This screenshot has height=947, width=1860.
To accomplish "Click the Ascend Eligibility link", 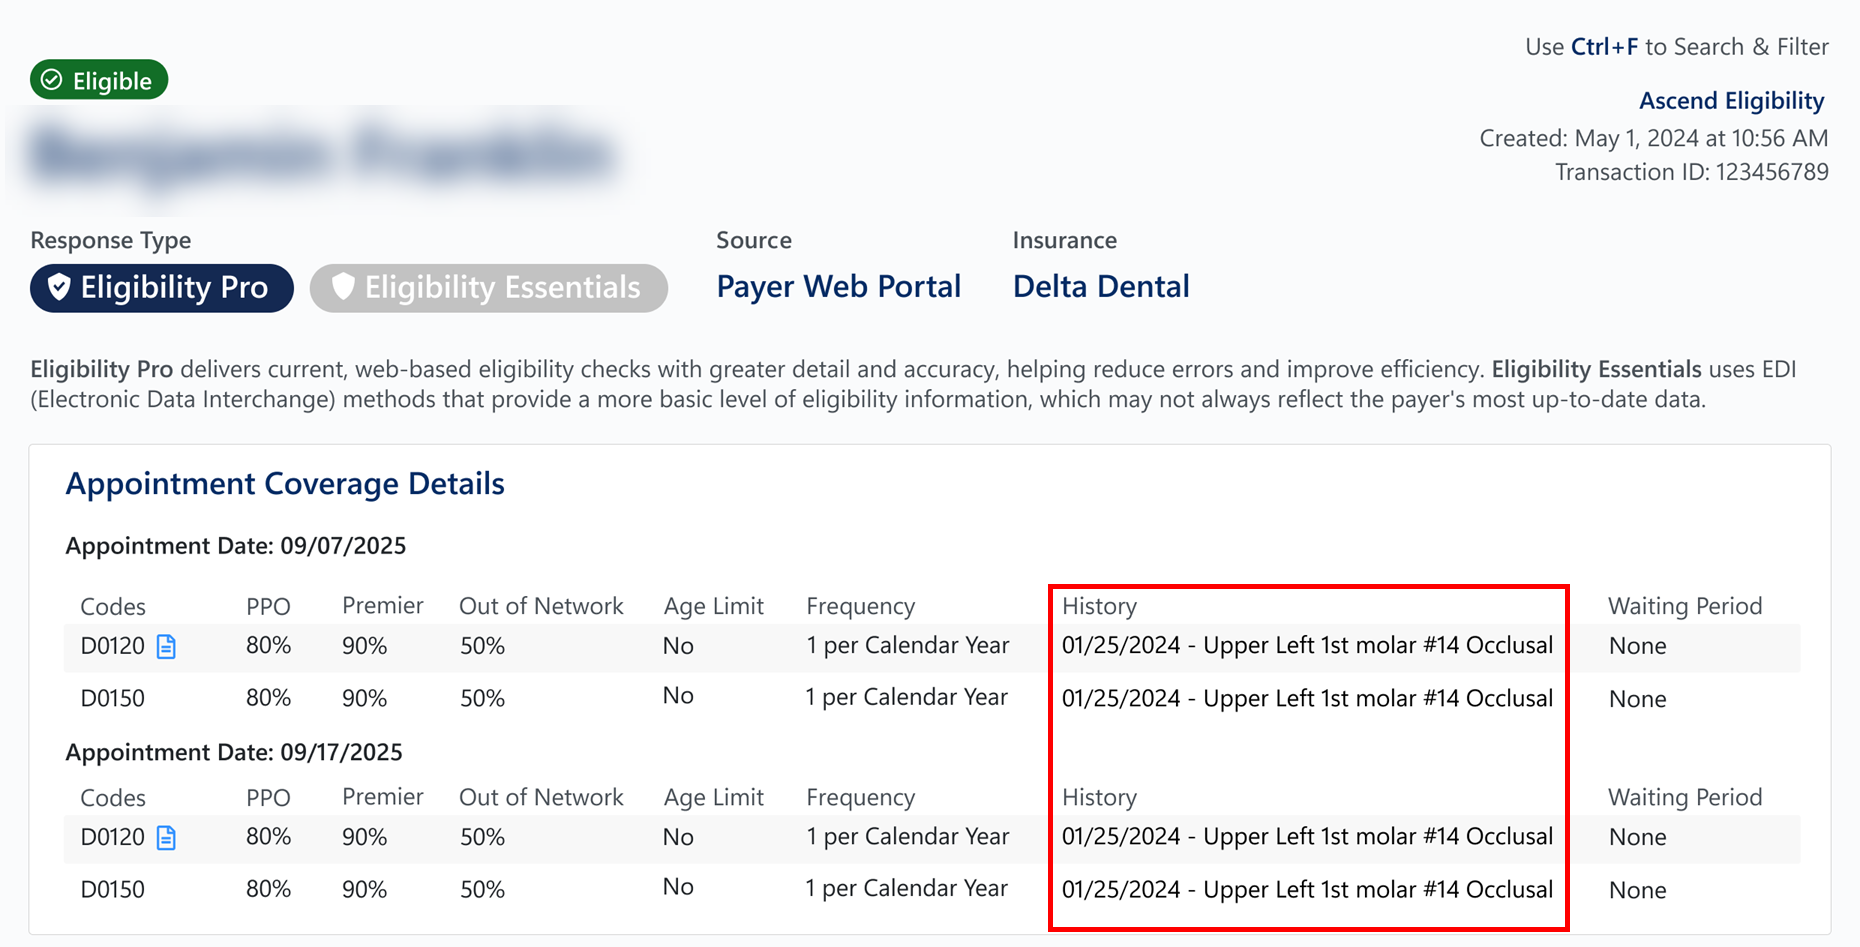I will coord(1731,101).
